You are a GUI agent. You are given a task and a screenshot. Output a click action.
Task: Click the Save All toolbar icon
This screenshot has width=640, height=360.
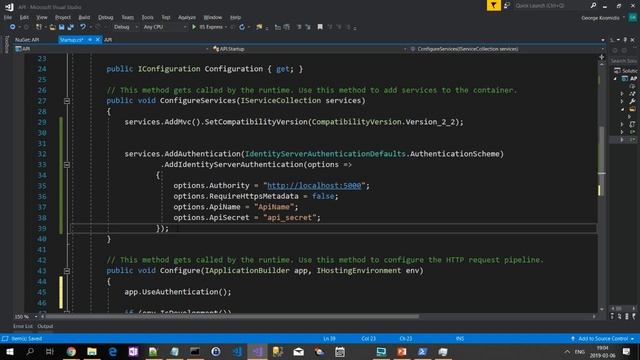(x=70, y=27)
